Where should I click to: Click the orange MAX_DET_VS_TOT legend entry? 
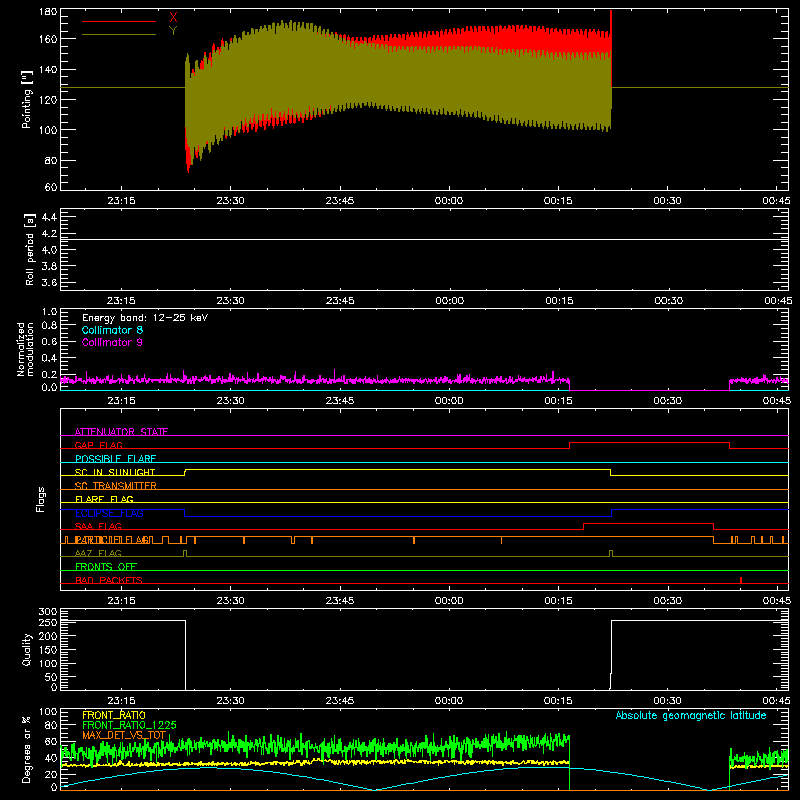pos(124,735)
